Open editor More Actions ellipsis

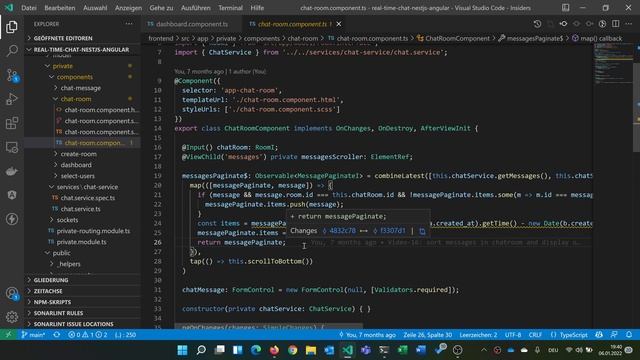[629, 24]
